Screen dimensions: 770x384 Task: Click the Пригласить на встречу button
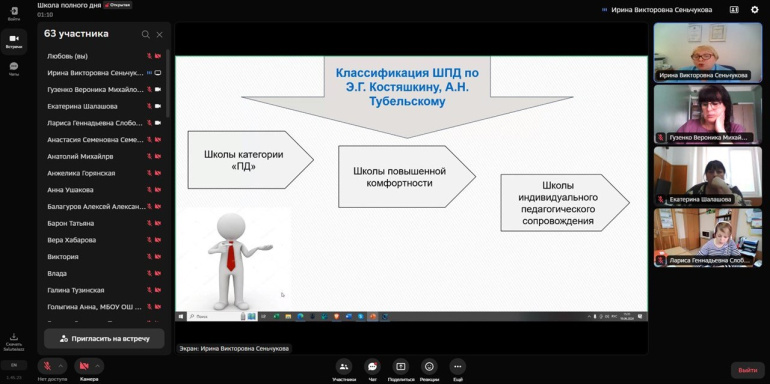click(104, 339)
